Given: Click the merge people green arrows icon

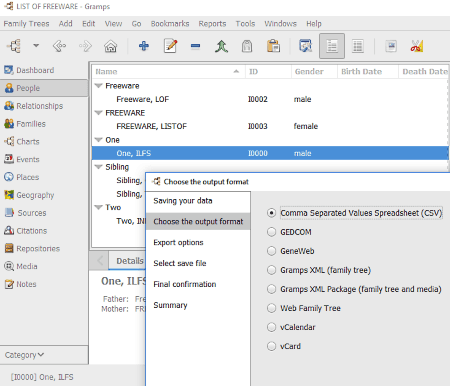Looking at the screenshot, I should [221, 46].
